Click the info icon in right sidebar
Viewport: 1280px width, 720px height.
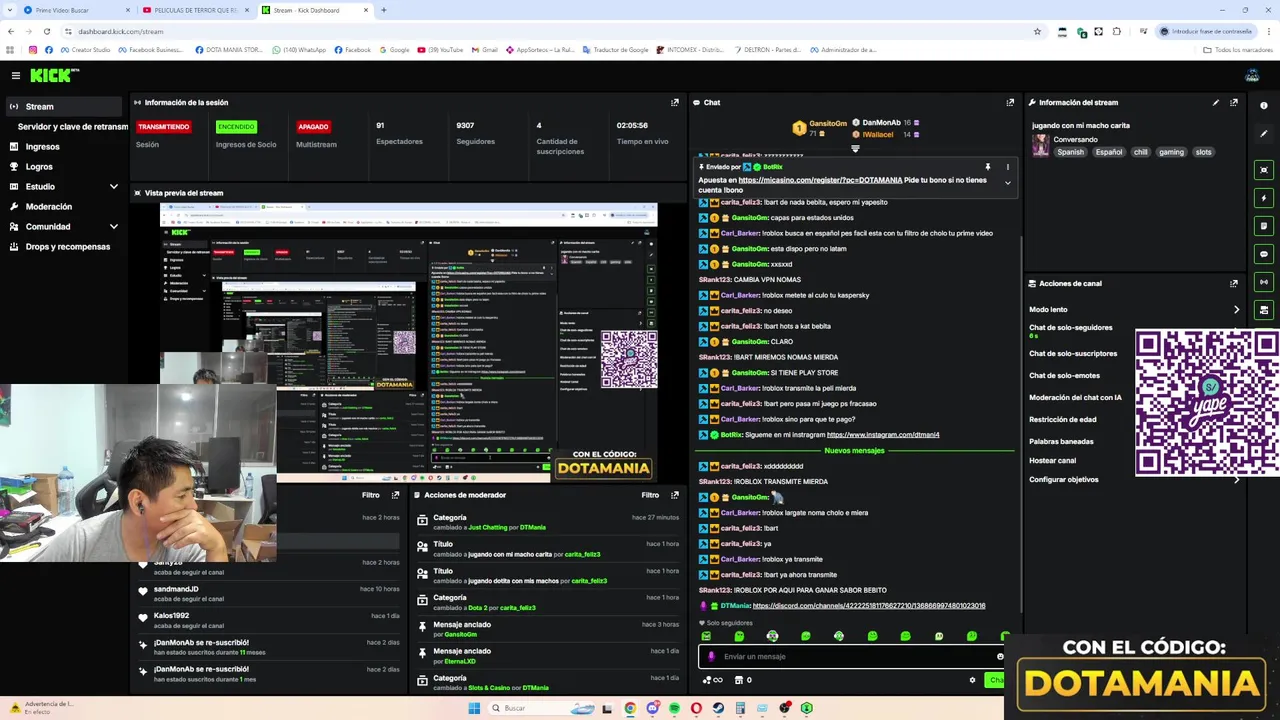(x=1264, y=106)
